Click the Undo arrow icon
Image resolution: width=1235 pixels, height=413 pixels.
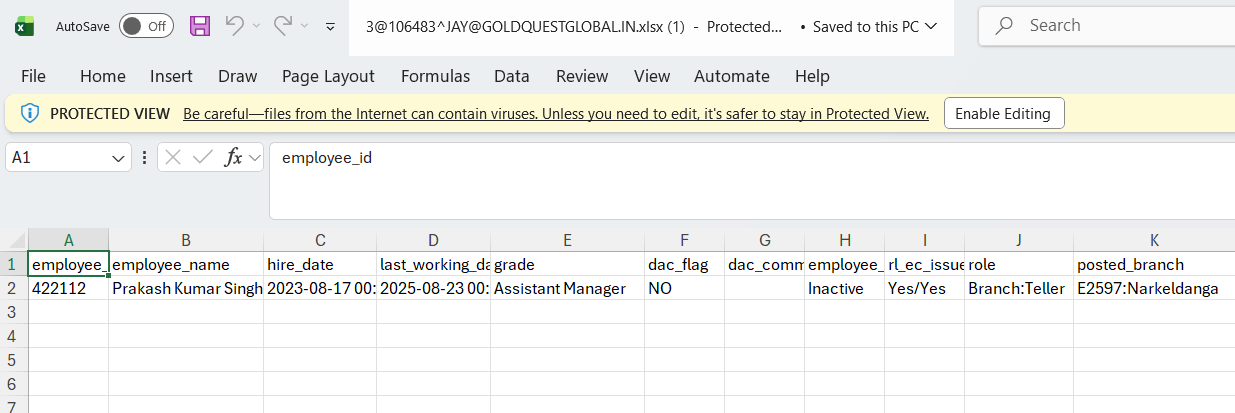[x=234, y=26]
